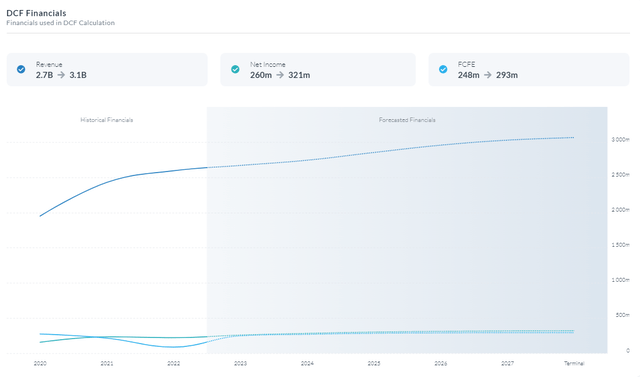This screenshot has height=377, width=640.
Task: Toggle the Net Income series checkmark
Action: [x=235, y=69]
